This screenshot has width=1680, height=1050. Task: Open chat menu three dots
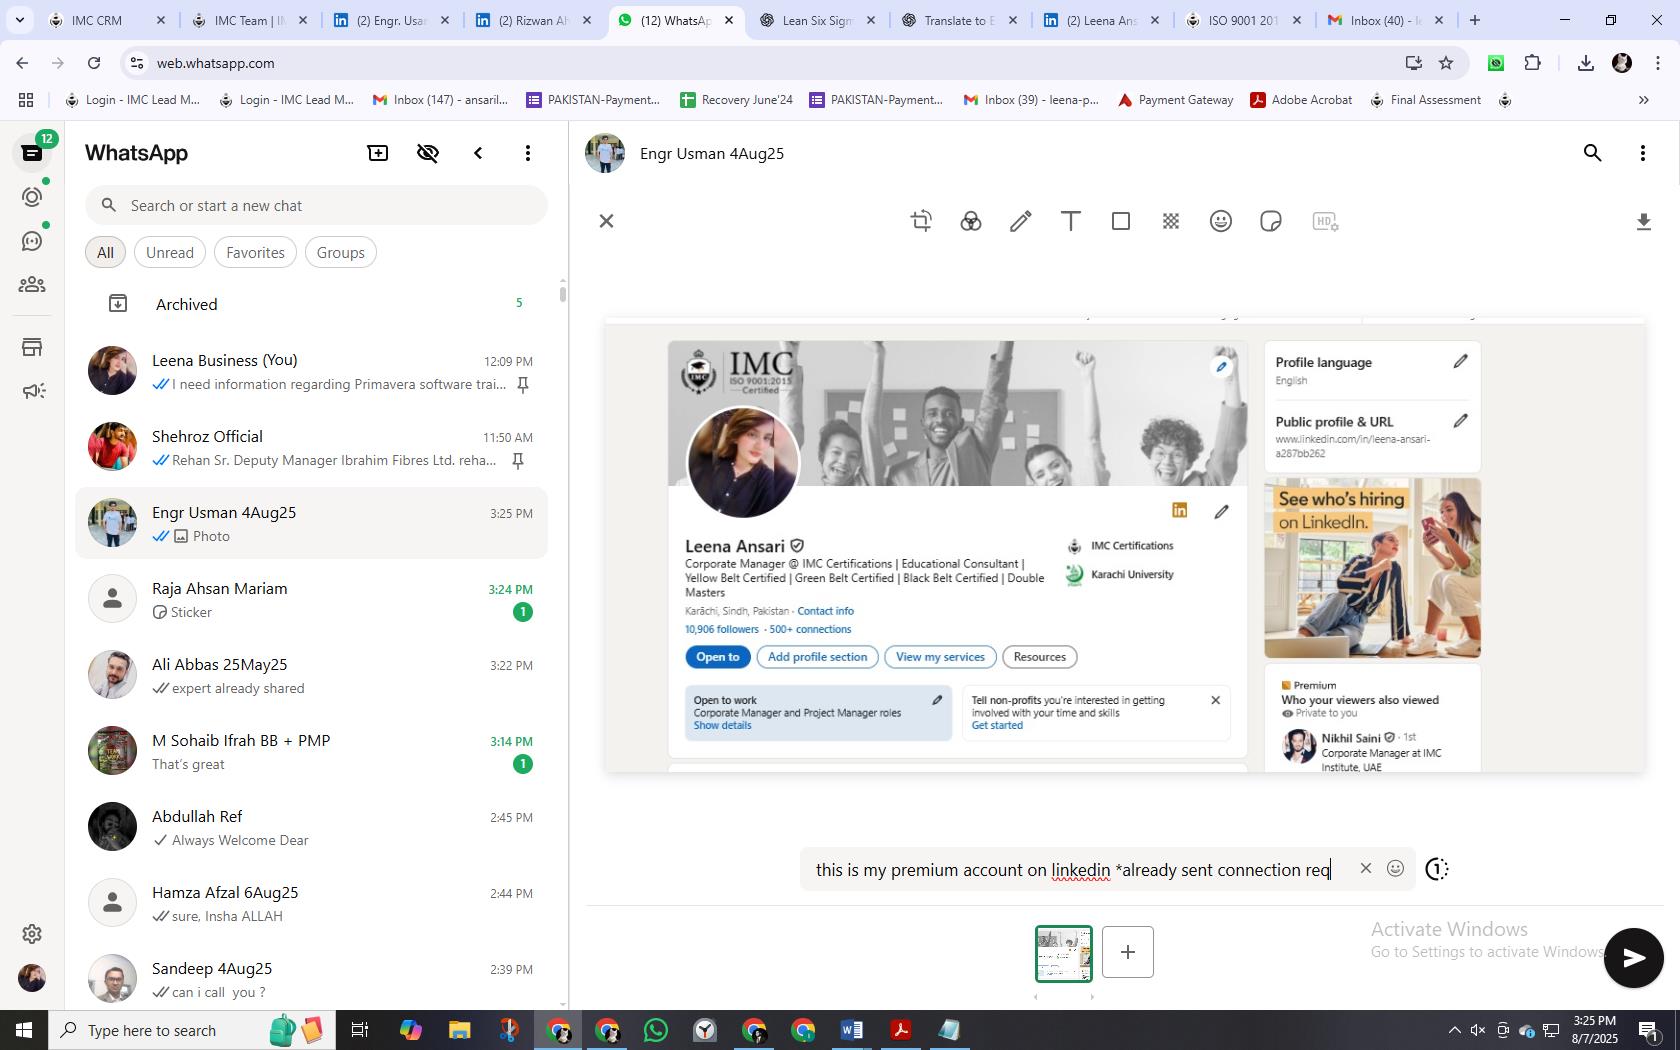pos(1643,153)
